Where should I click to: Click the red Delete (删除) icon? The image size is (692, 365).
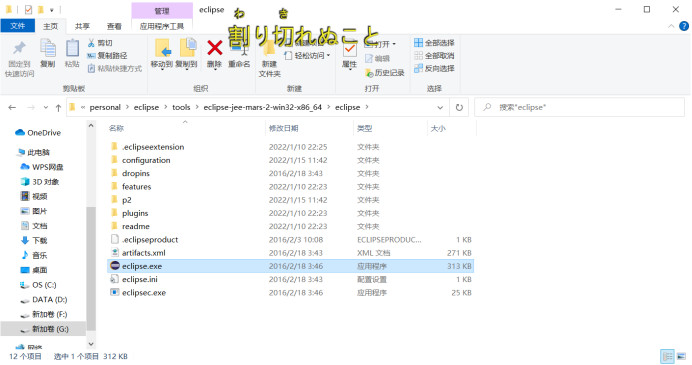(x=214, y=48)
